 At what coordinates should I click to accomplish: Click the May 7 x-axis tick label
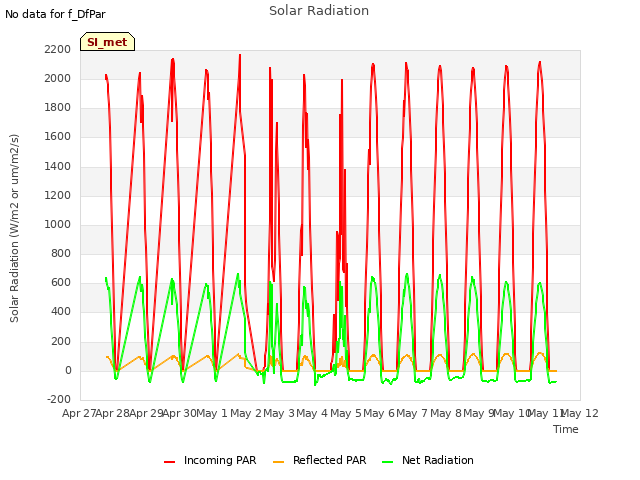pos(412,413)
